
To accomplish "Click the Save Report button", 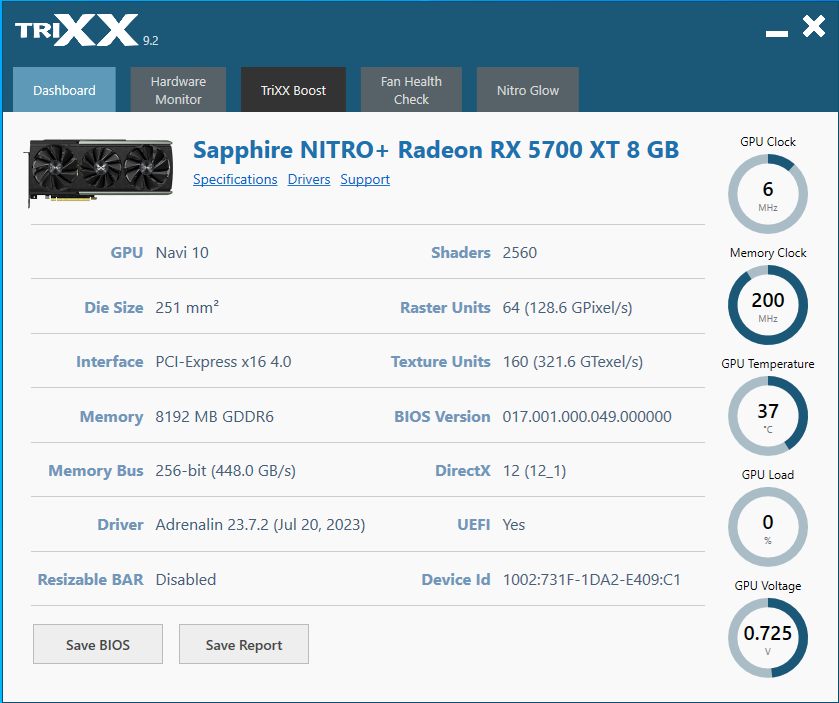I will point(244,644).
